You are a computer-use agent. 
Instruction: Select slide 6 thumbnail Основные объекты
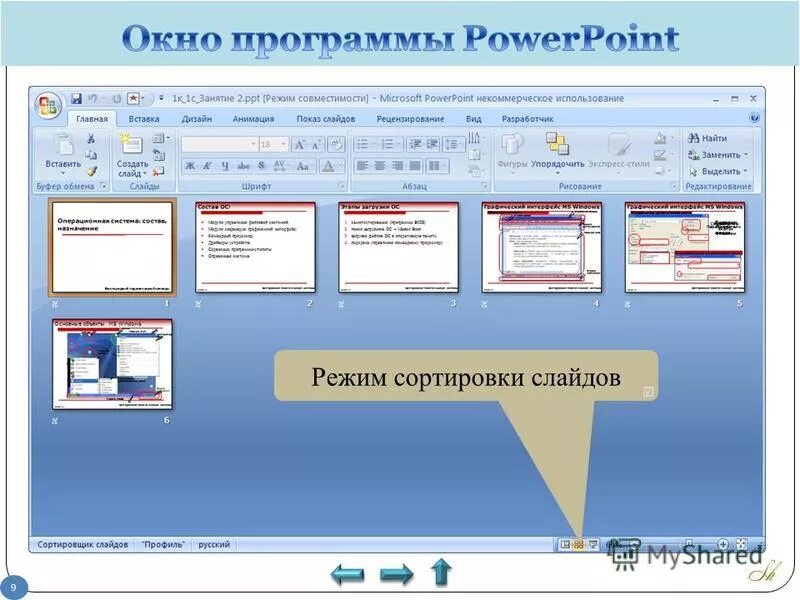tap(112, 364)
